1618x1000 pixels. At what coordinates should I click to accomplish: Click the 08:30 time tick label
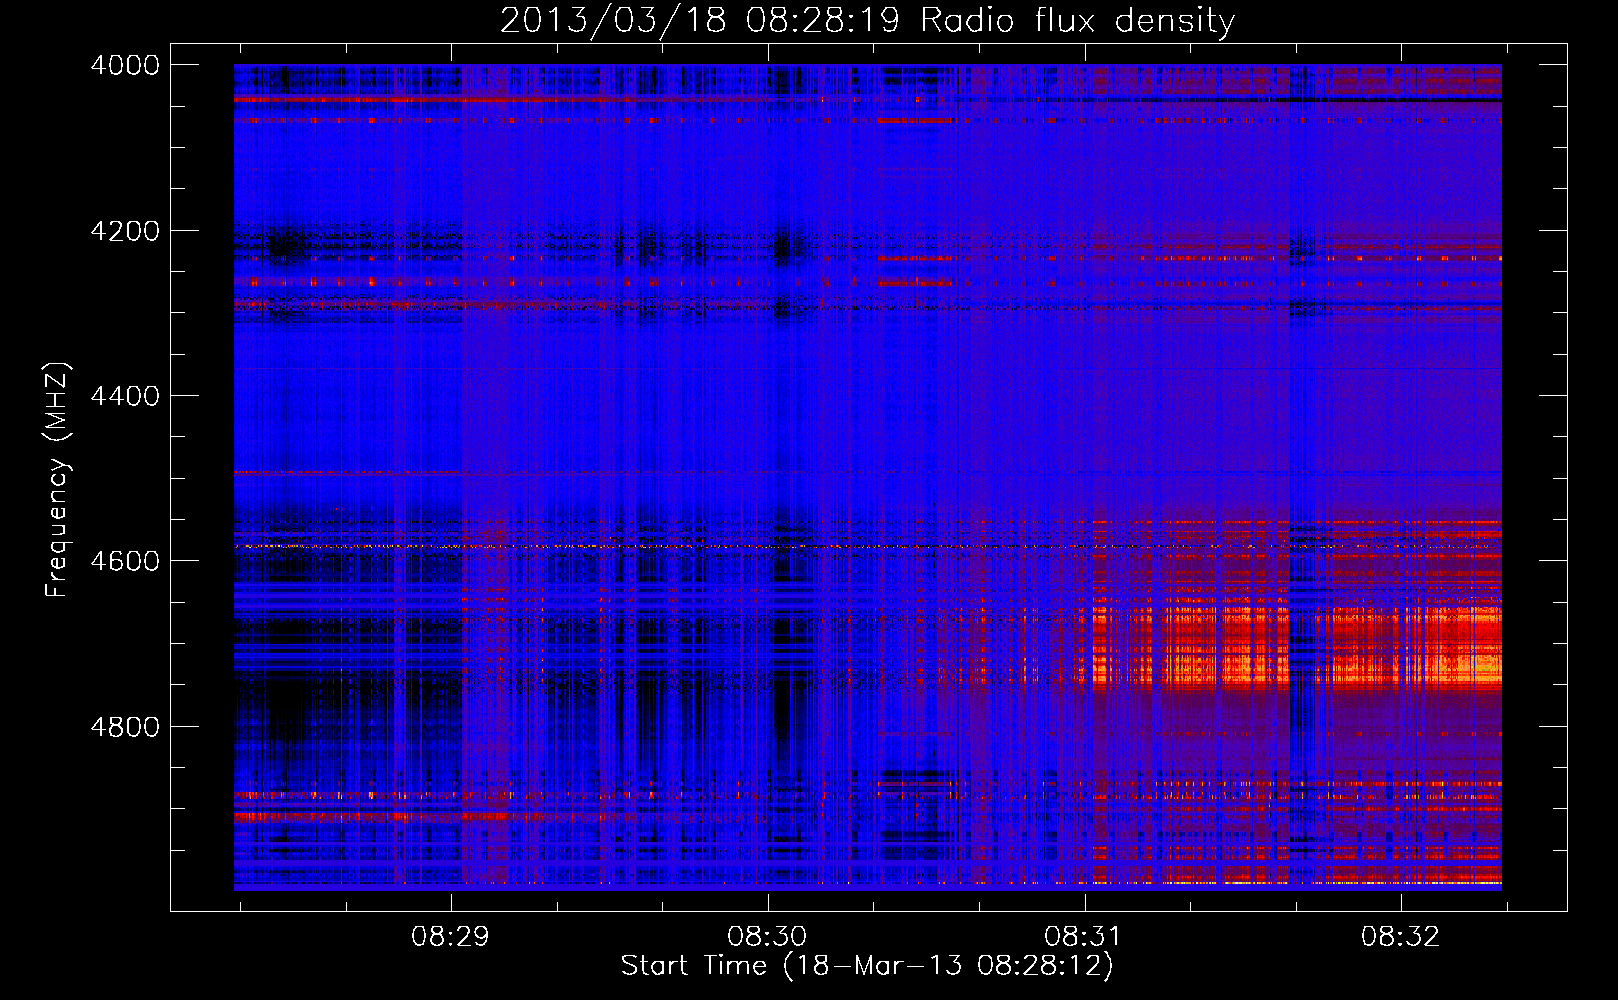[x=768, y=937]
